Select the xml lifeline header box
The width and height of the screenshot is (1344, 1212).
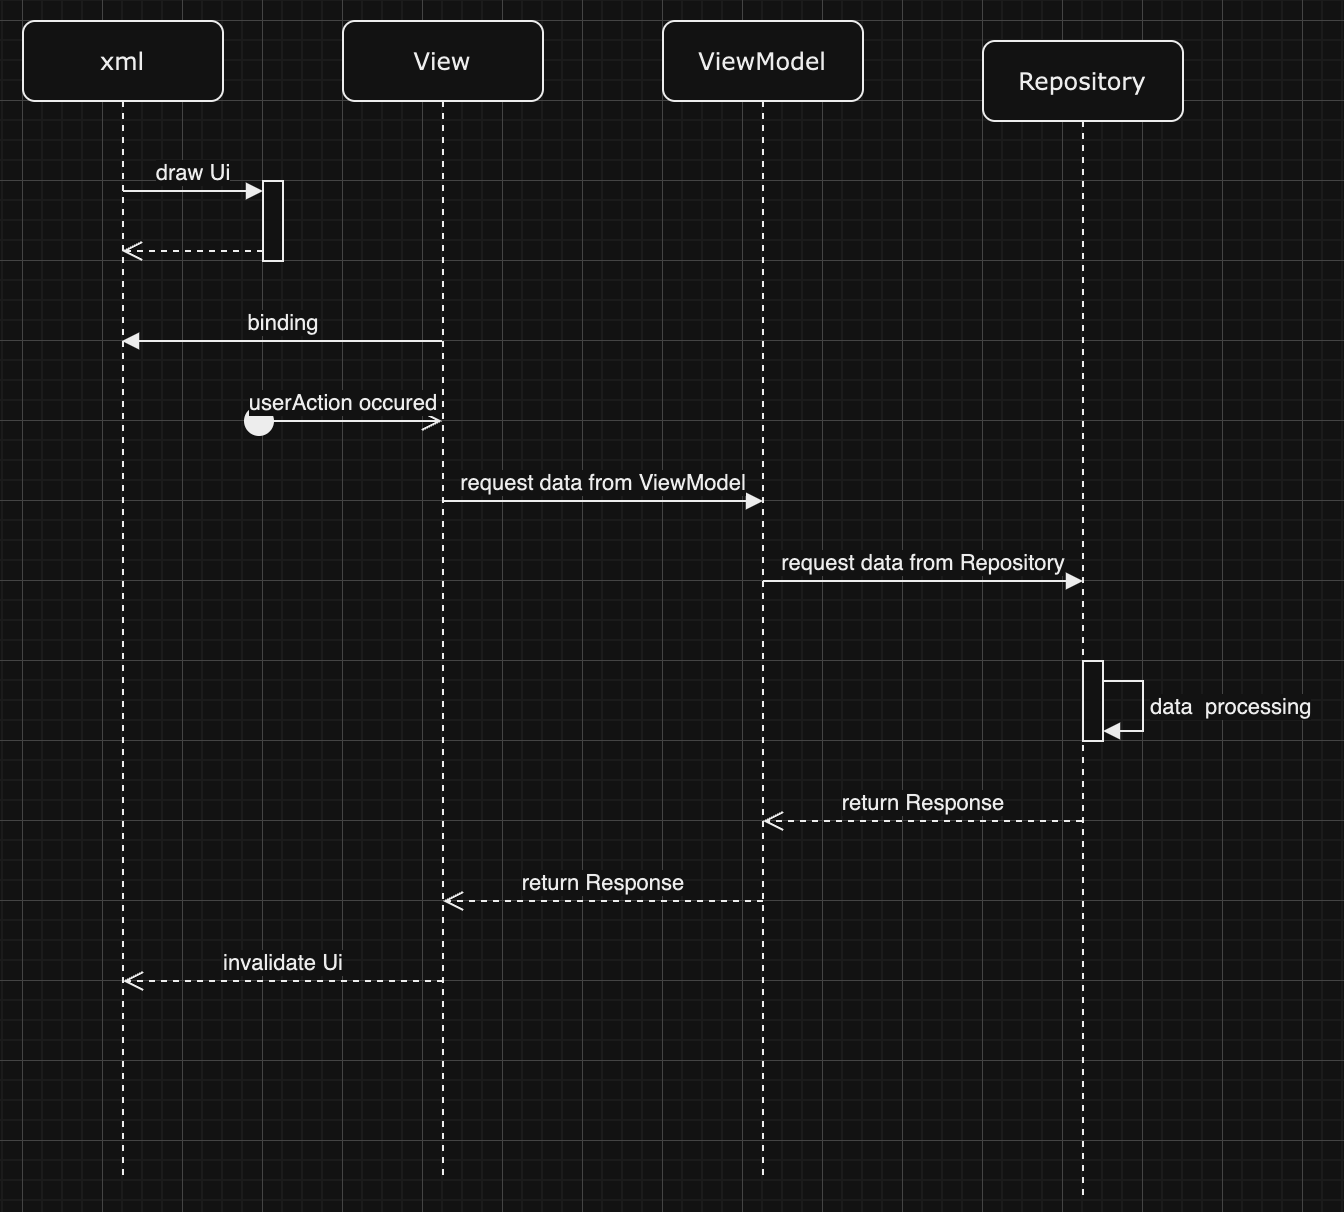click(x=122, y=60)
